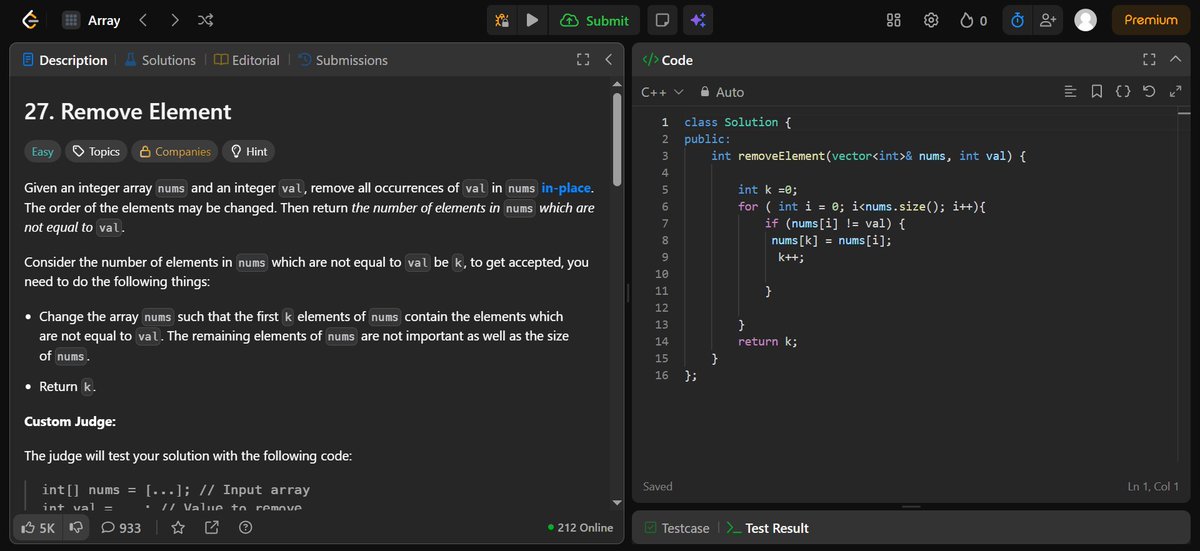Toggle fullscreen code editor icon
The width and height of the screenshot is (1200, 551).
click(x=1175, y=92)
